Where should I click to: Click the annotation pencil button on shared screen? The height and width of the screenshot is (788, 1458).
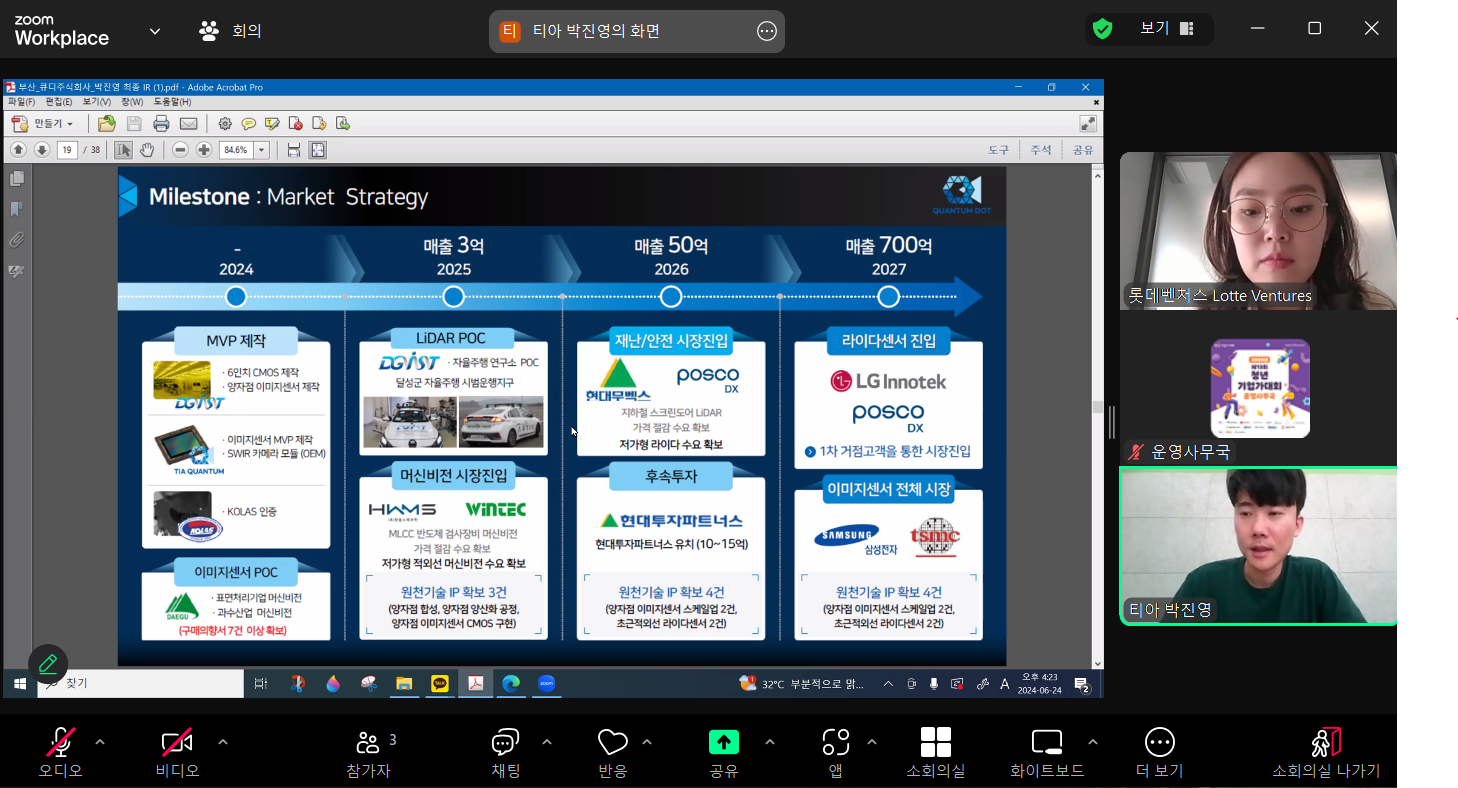pos(47,664)
